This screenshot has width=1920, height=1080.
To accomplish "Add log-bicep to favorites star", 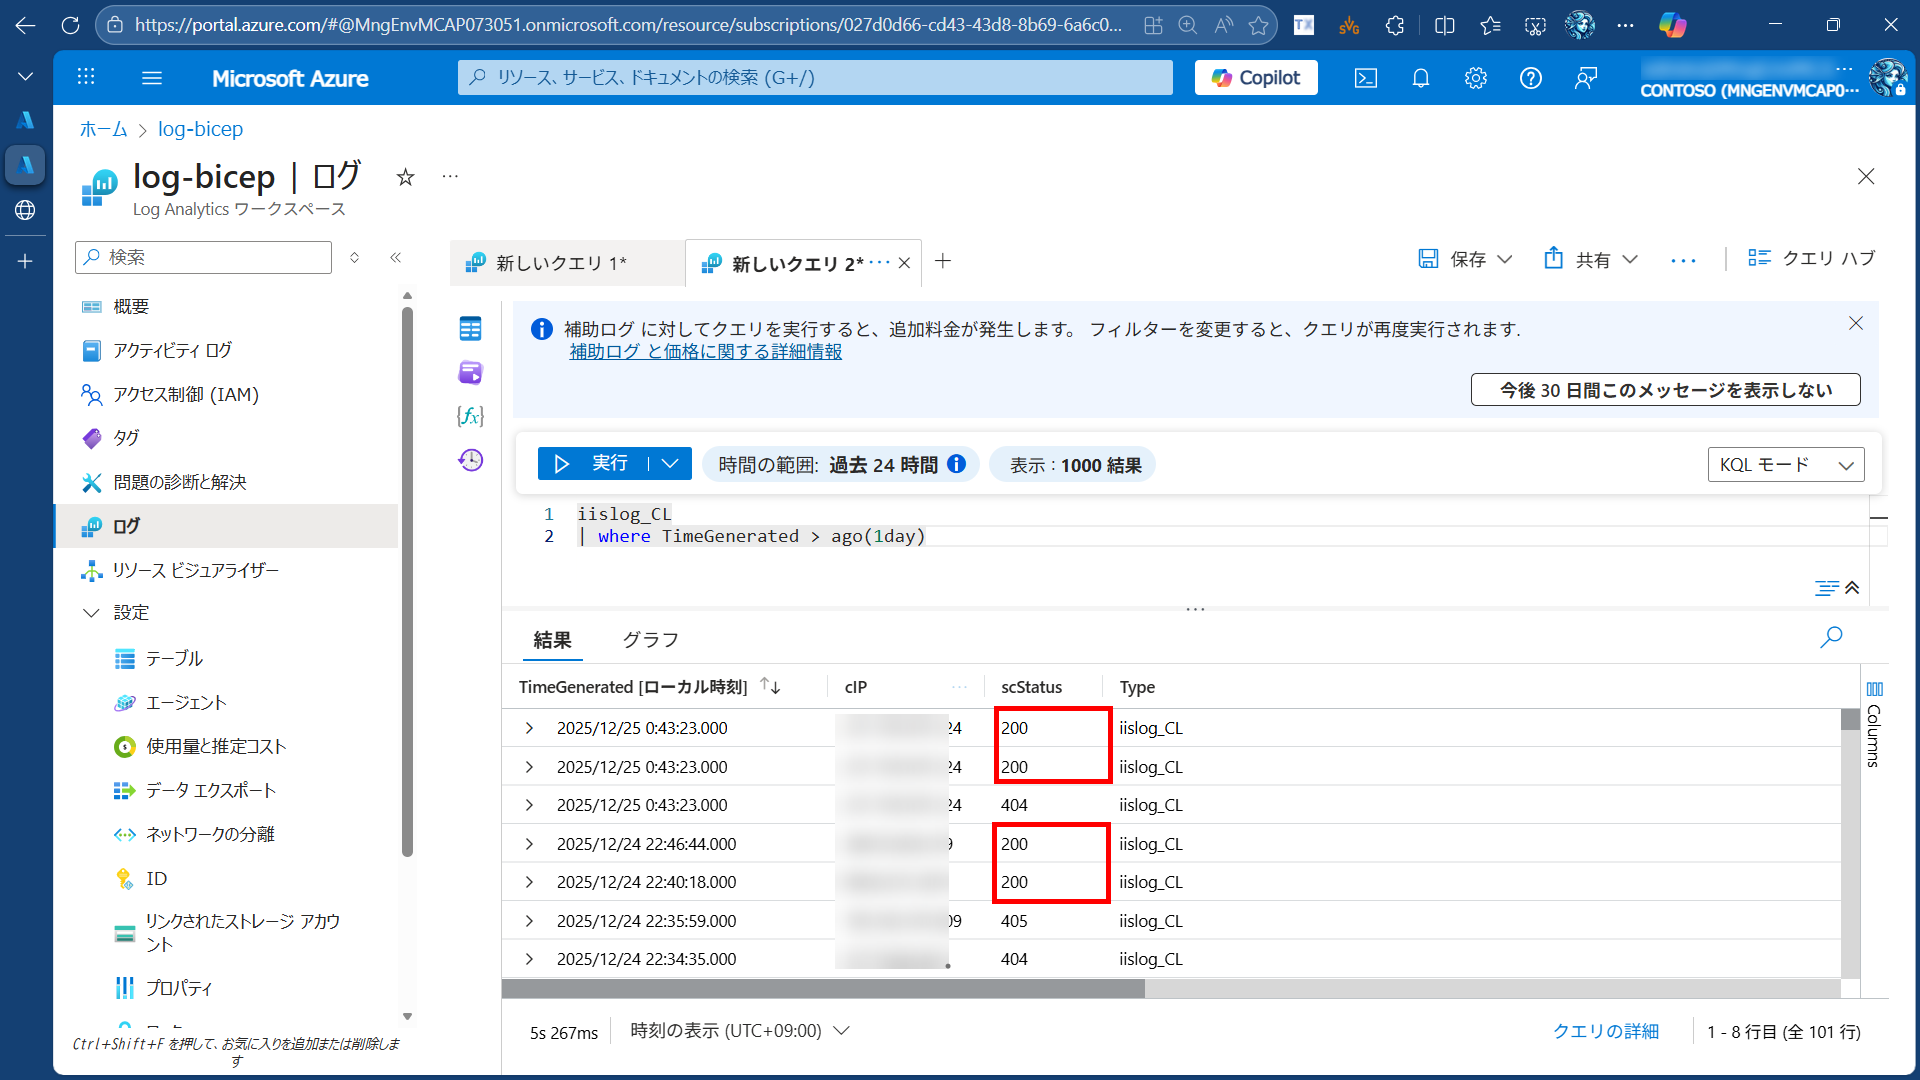I will click(405, 177).
